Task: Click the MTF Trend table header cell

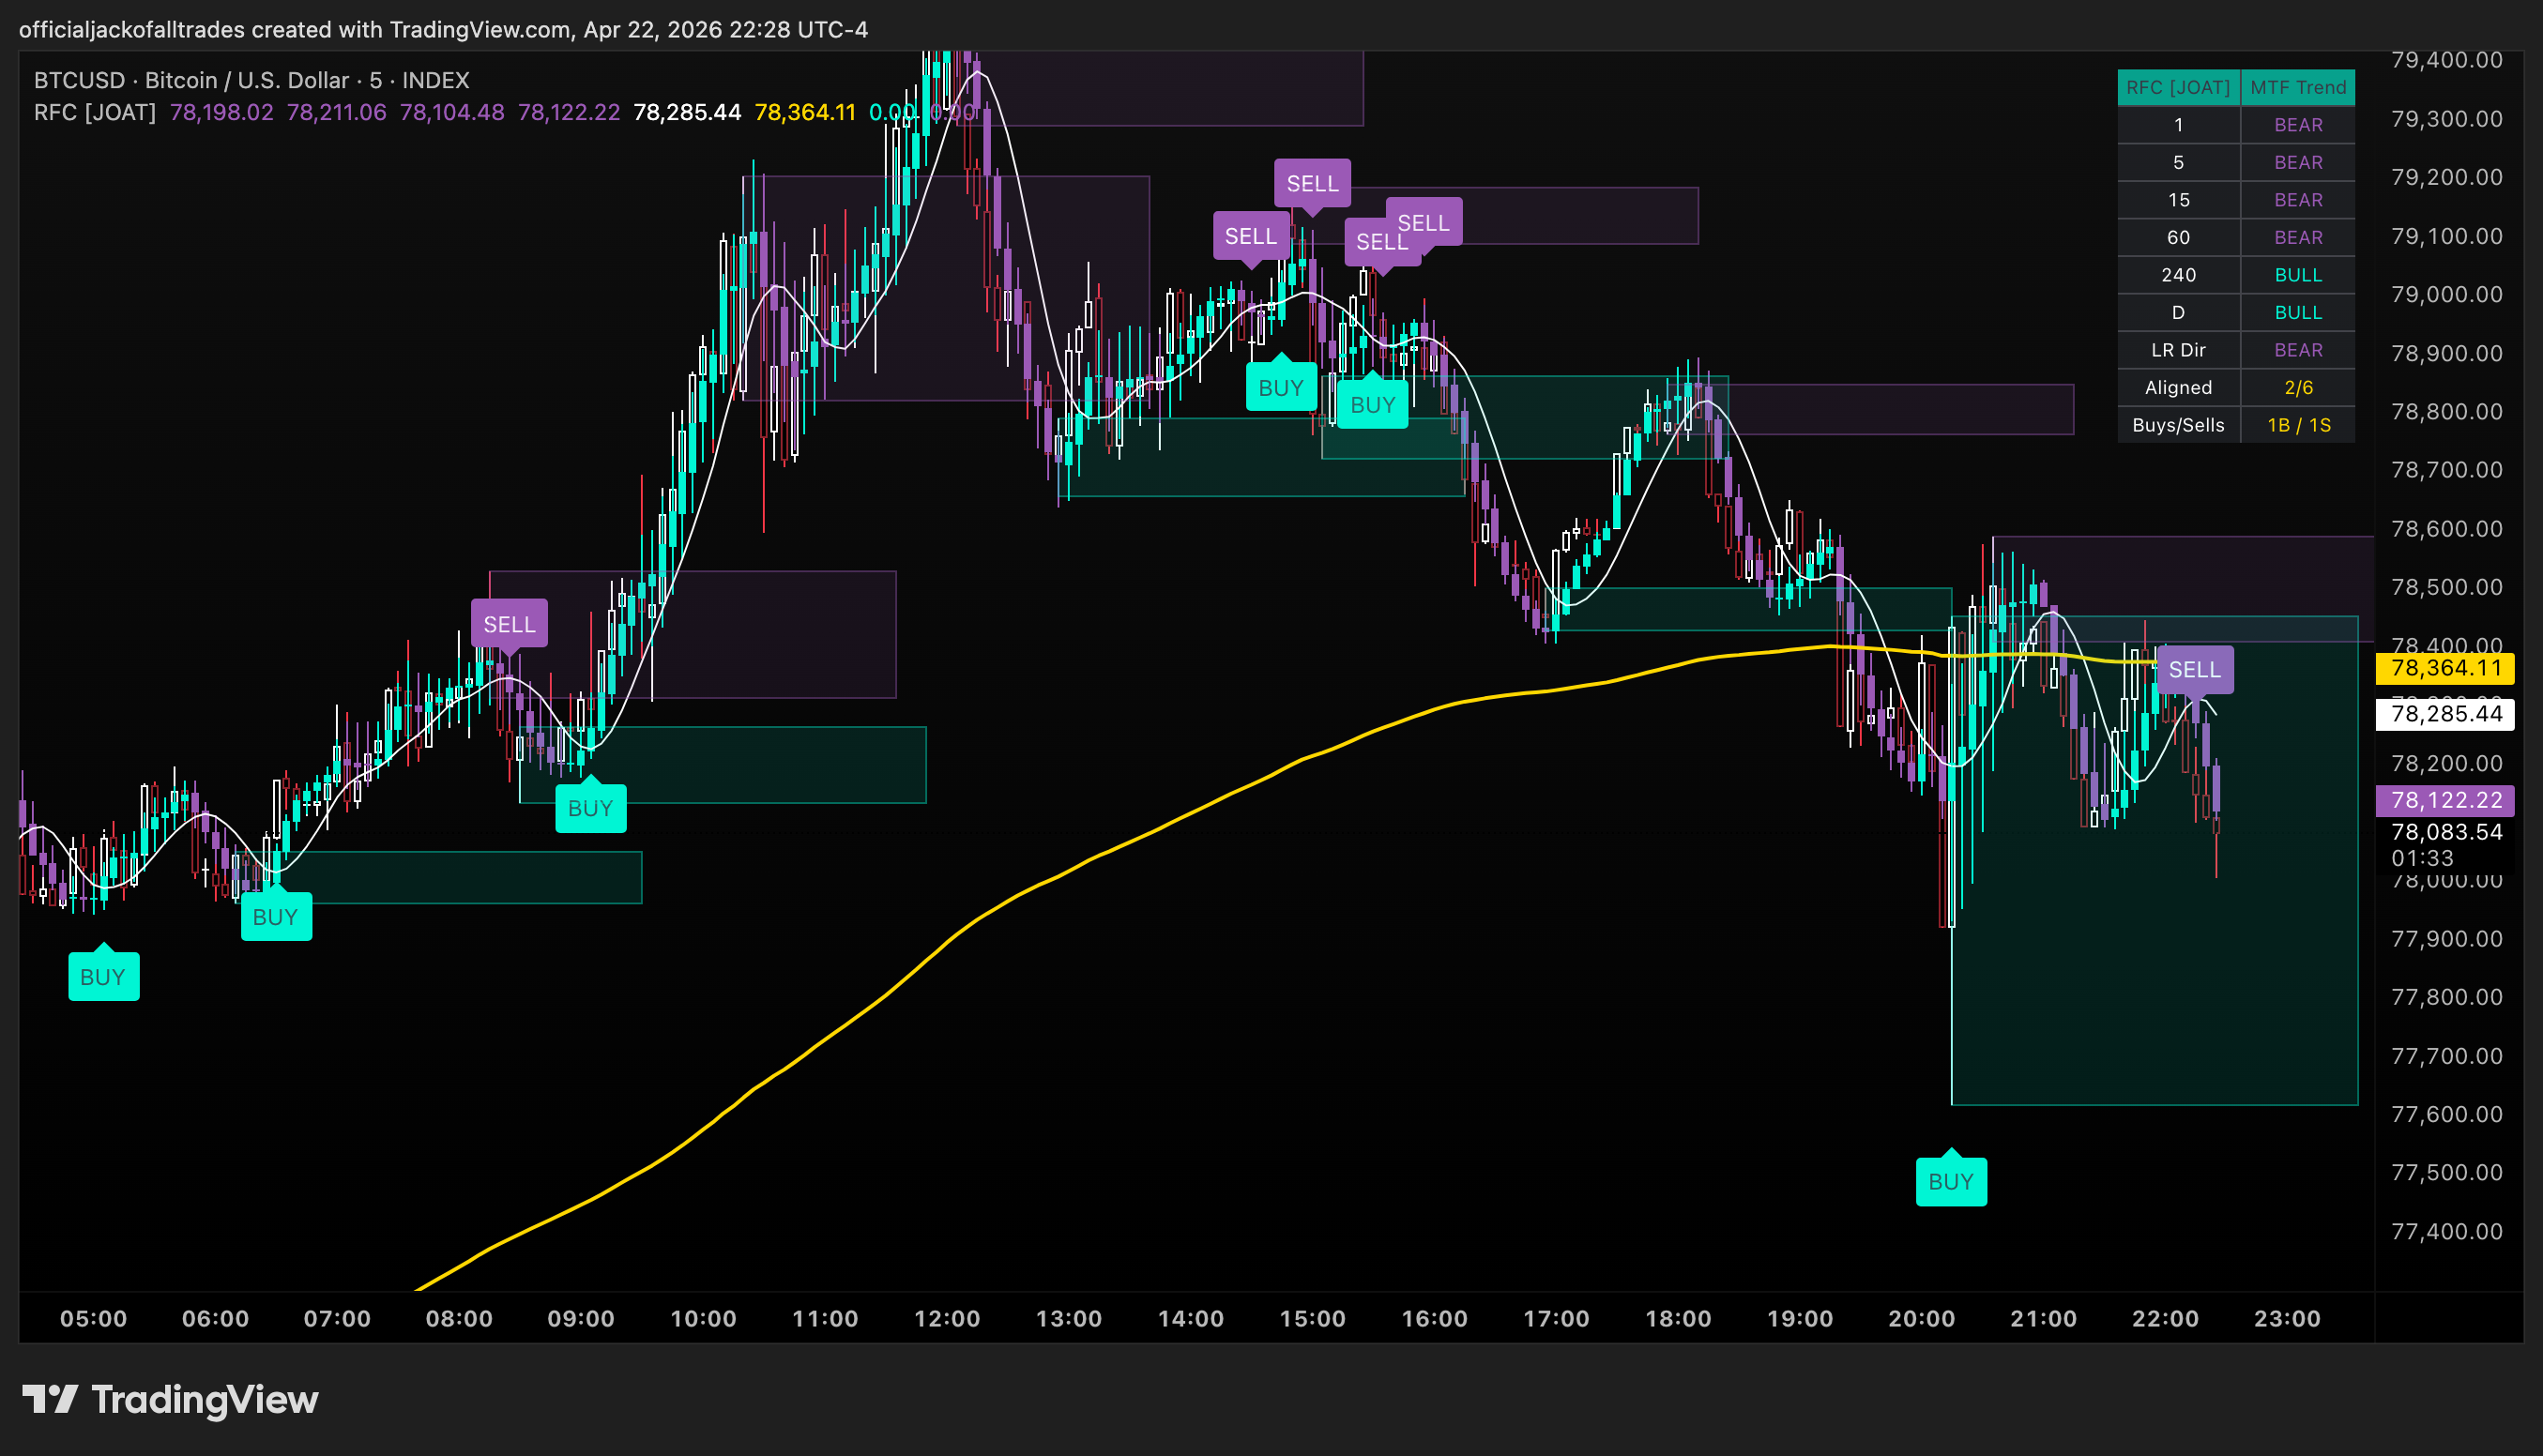Action: pyautogui.click(x=2298, y=87)
